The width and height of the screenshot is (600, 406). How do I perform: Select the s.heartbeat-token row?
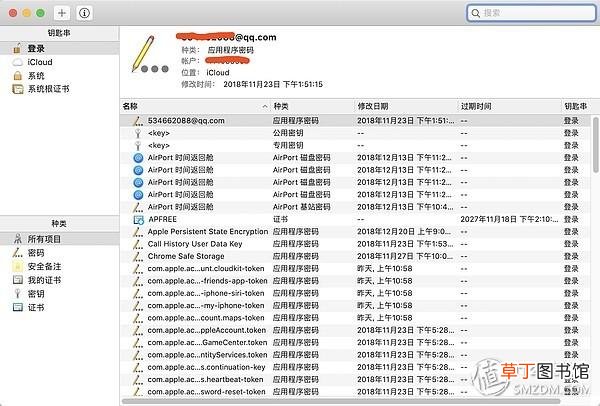click(356, 379)
